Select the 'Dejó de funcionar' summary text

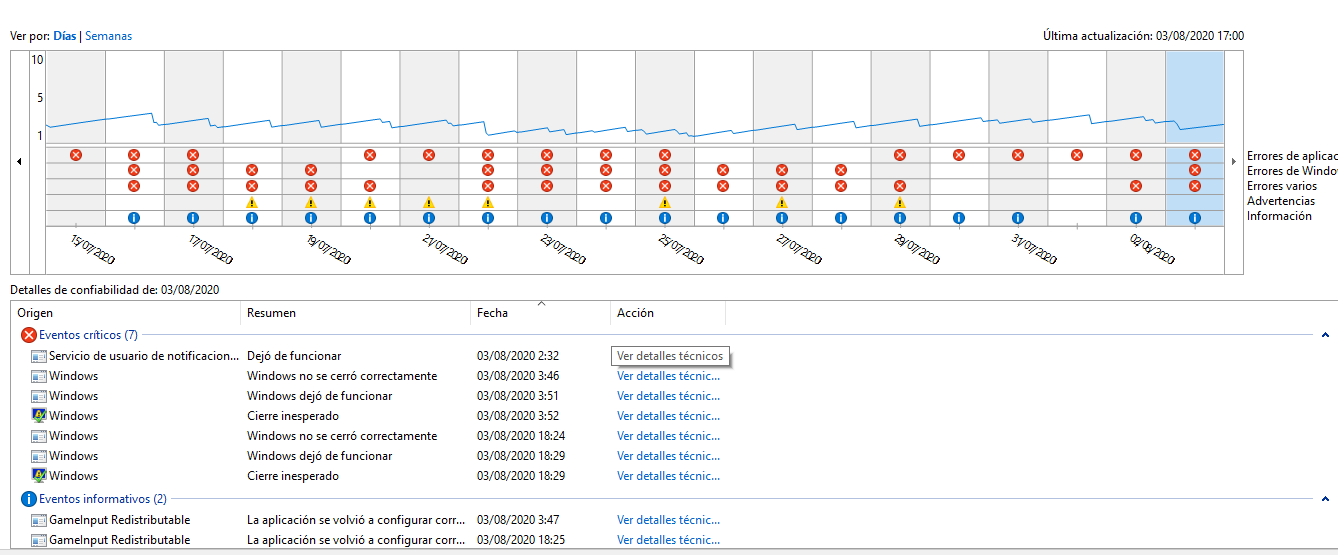[294, 356]
